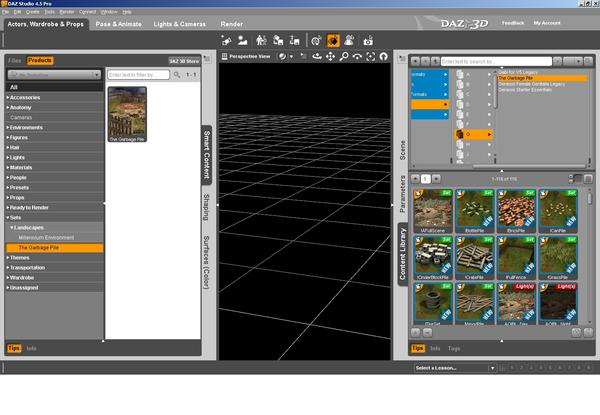Click the two-figures toolbar icon
Viewport: 600px width, 415px height.
[x=261, y=40]
